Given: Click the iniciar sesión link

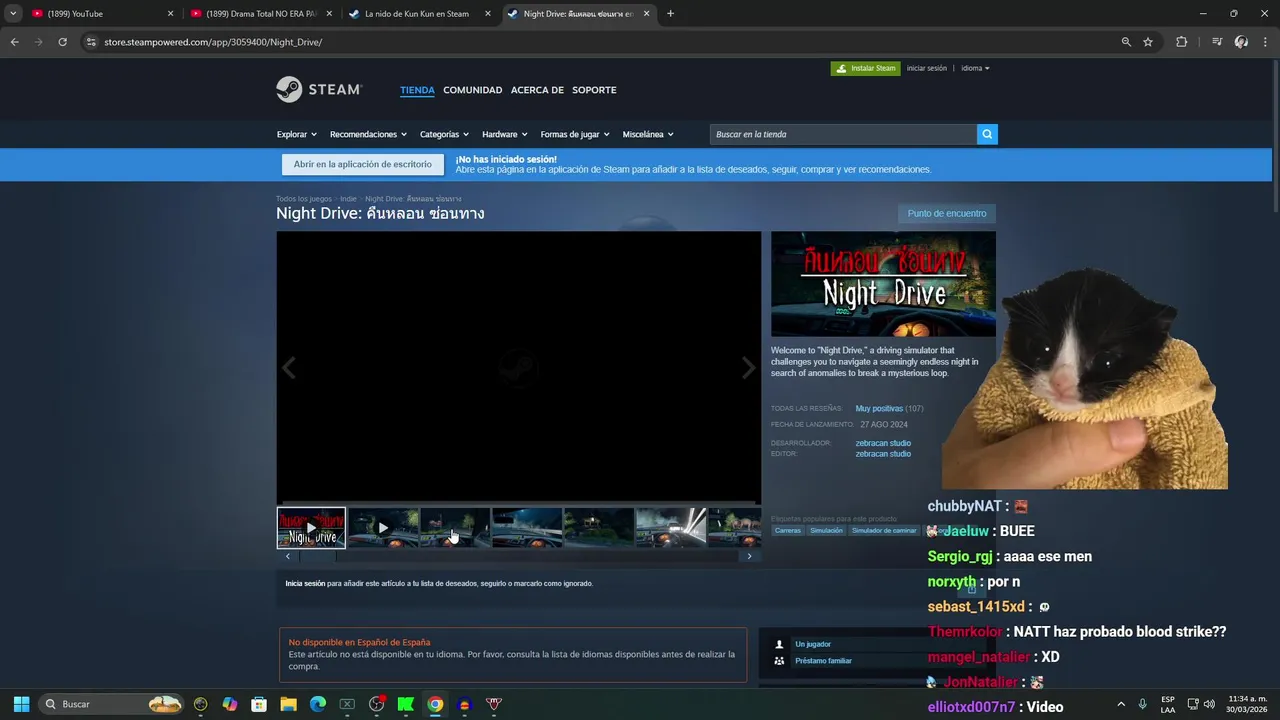Looking at the screenshot, I should coord(926,68).
